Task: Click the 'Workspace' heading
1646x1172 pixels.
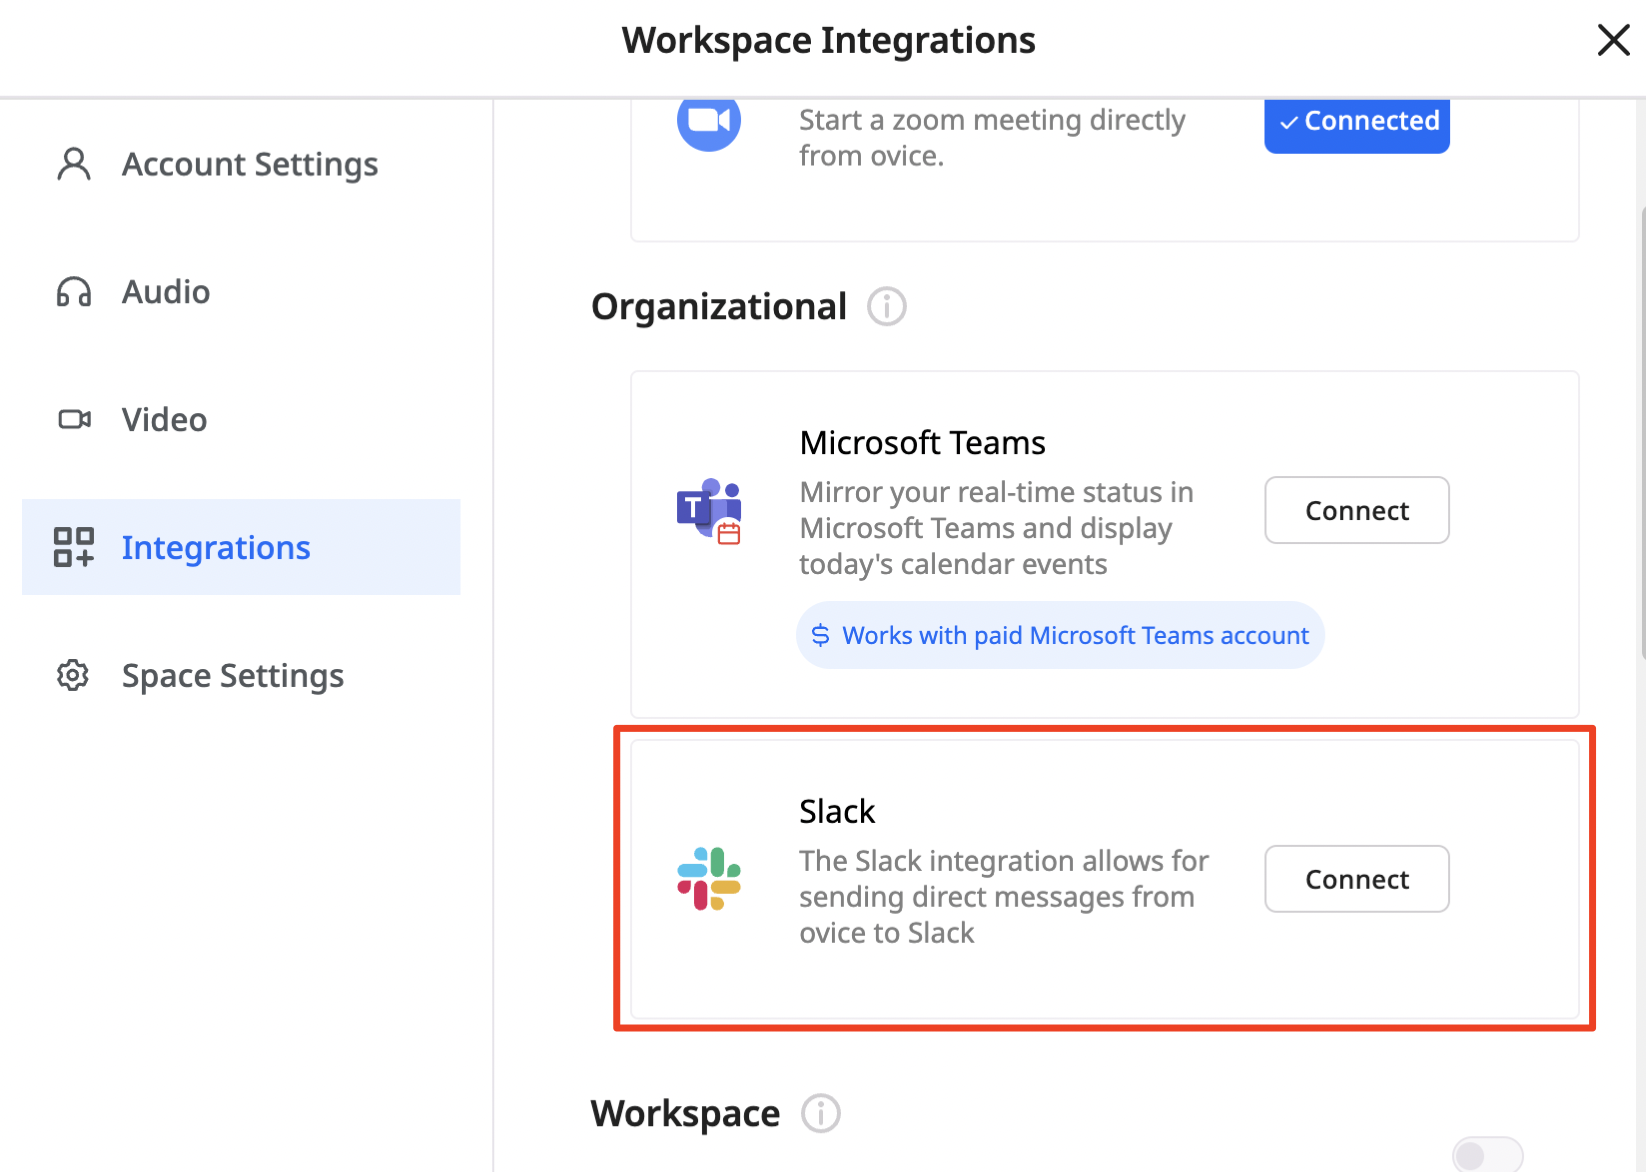Action: (685, 1113)
